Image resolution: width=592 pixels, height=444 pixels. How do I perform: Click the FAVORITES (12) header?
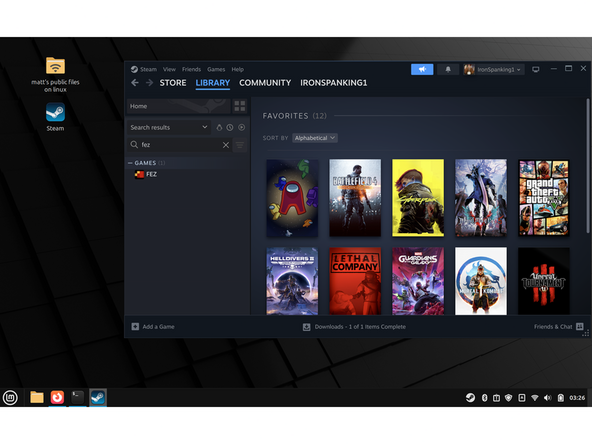294,116
